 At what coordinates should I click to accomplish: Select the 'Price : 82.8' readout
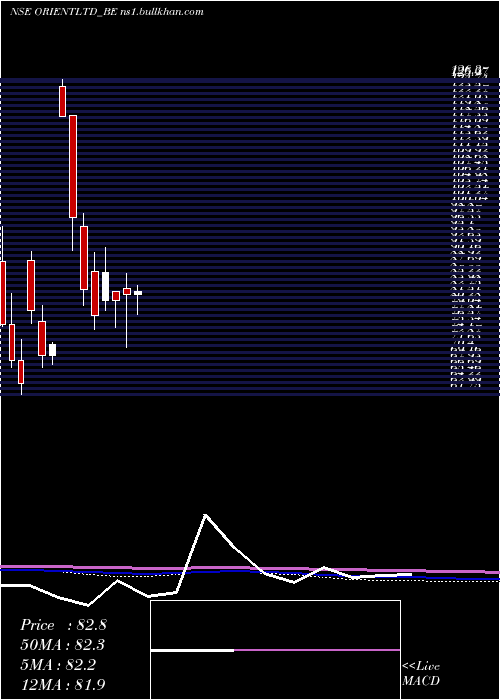click(63, 625)
